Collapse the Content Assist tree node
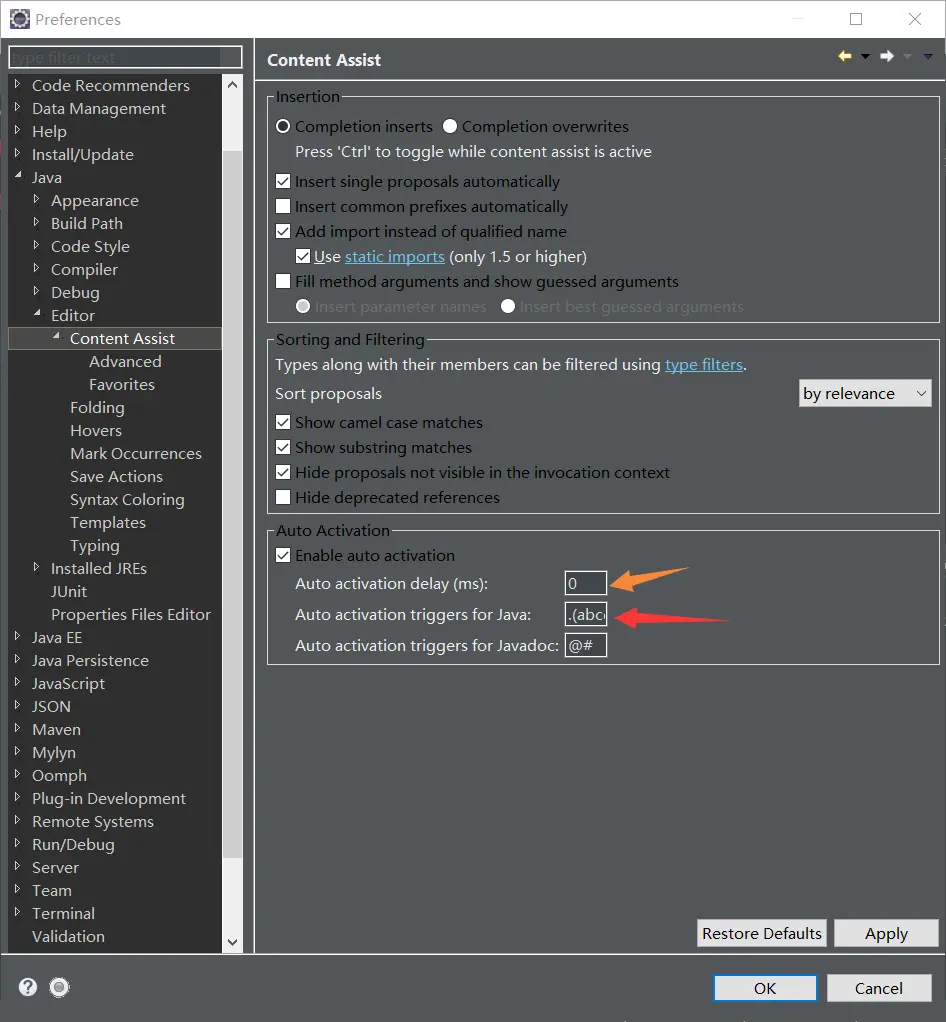Image resolution: width=946 pixels, height=1022 pixels. coord(56,337)
